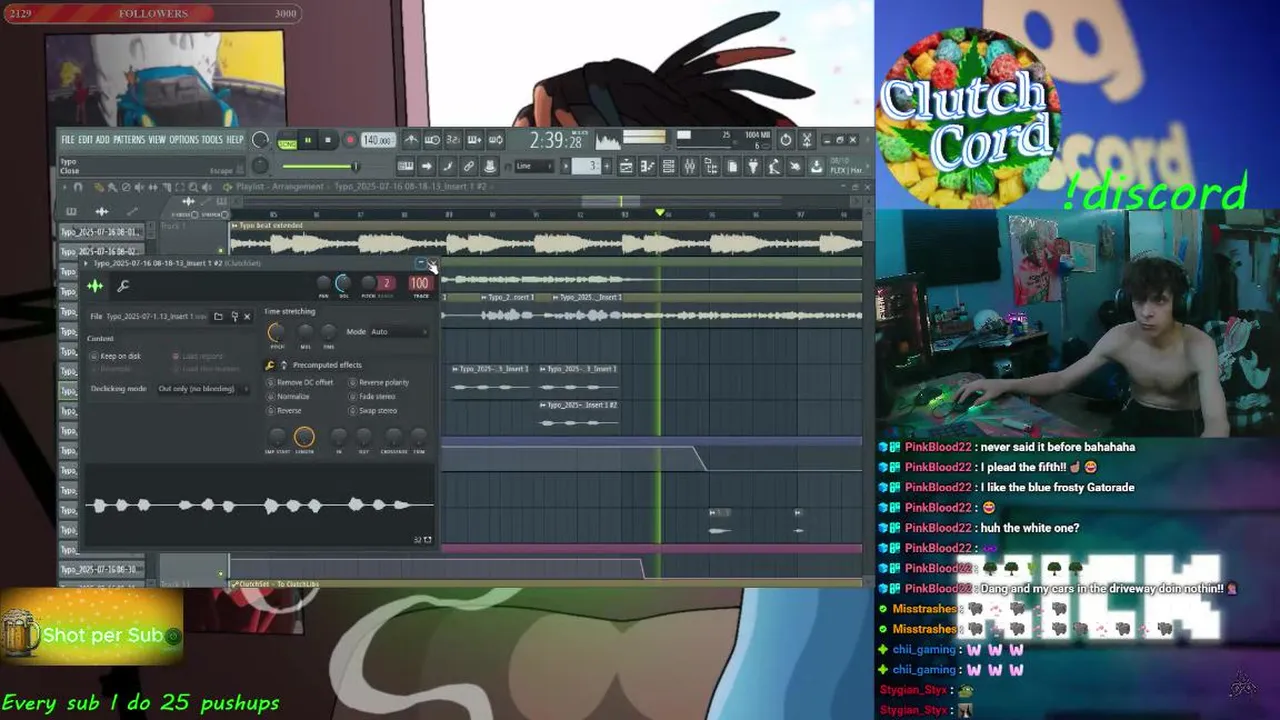Toggle wait for input to start
Image resolution: width=1280 pixels, height=720 pixels.
coord(432,140)
